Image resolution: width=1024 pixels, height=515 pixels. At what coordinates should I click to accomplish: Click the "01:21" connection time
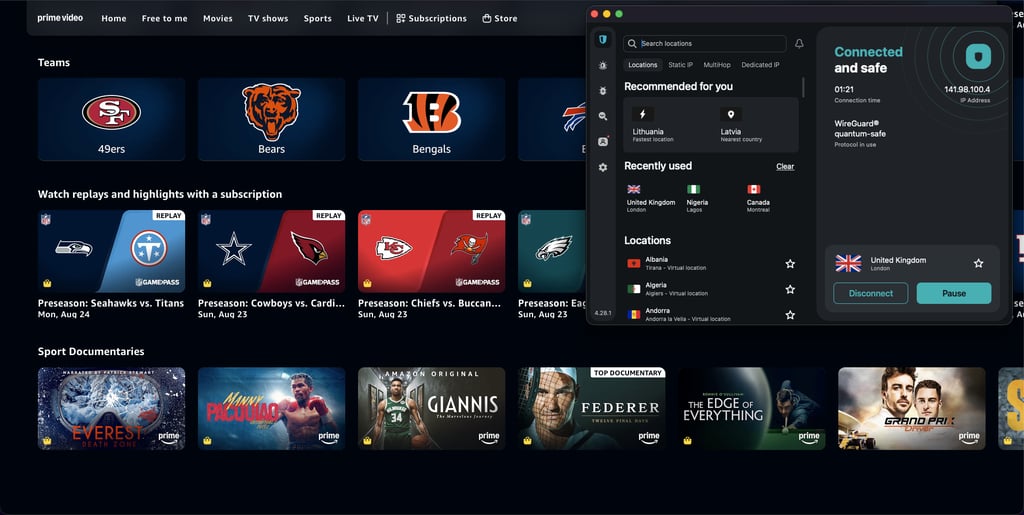tap(844, 89)
